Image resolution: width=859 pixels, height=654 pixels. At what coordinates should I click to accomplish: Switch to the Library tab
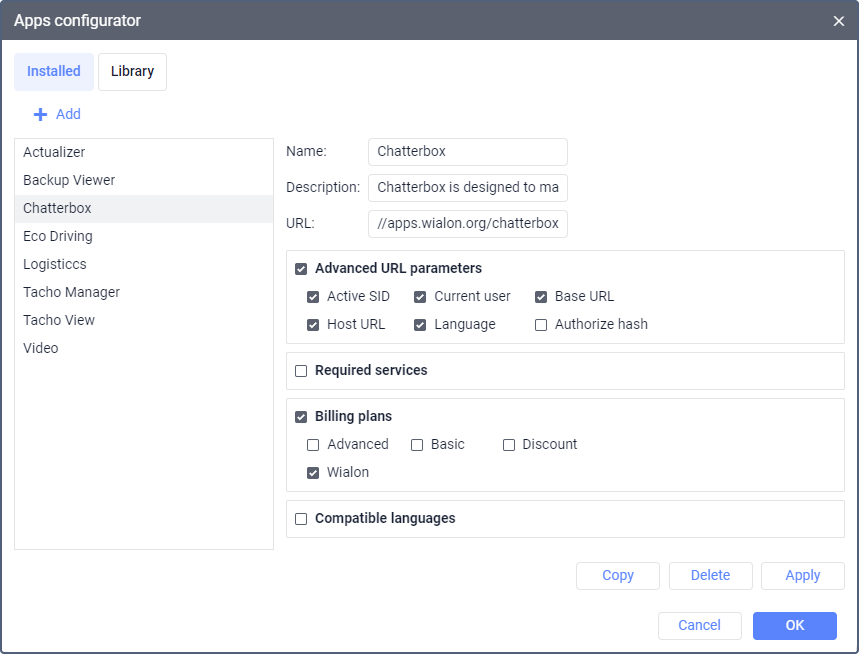tap(132, 72)
